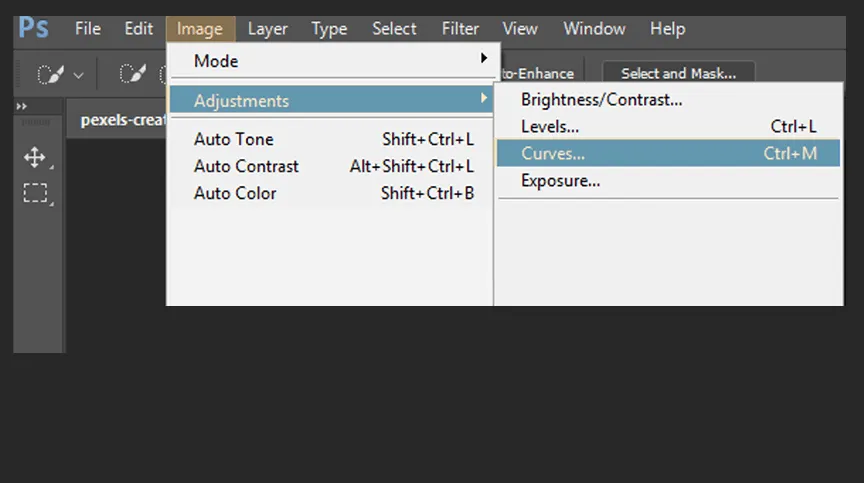The image size is (864, 483).
Task: Click the New Selection brush mode icon
Action: point(132,73)
